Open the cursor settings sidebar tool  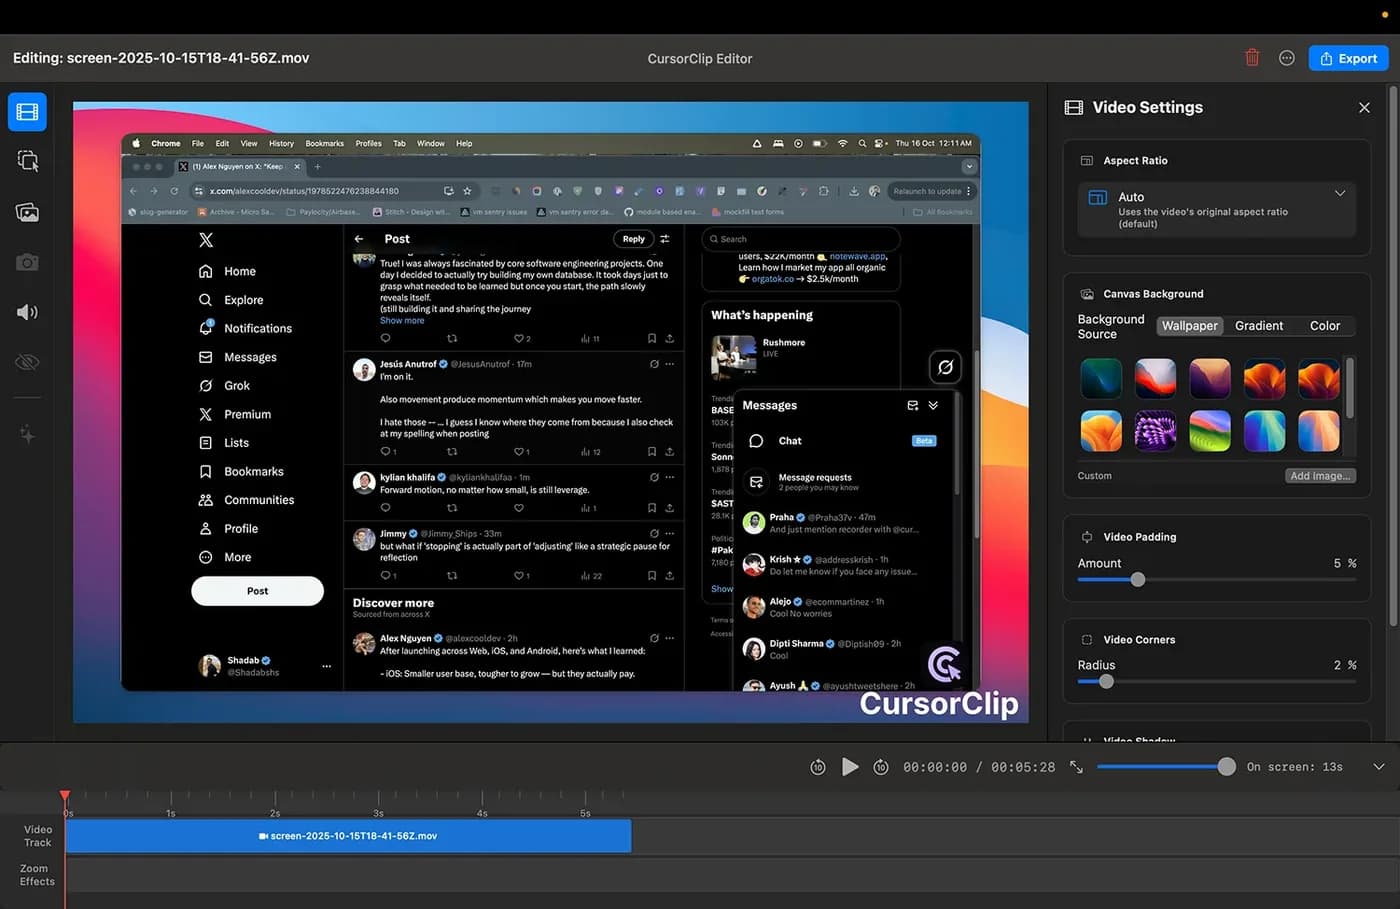(x=27, y=161)
